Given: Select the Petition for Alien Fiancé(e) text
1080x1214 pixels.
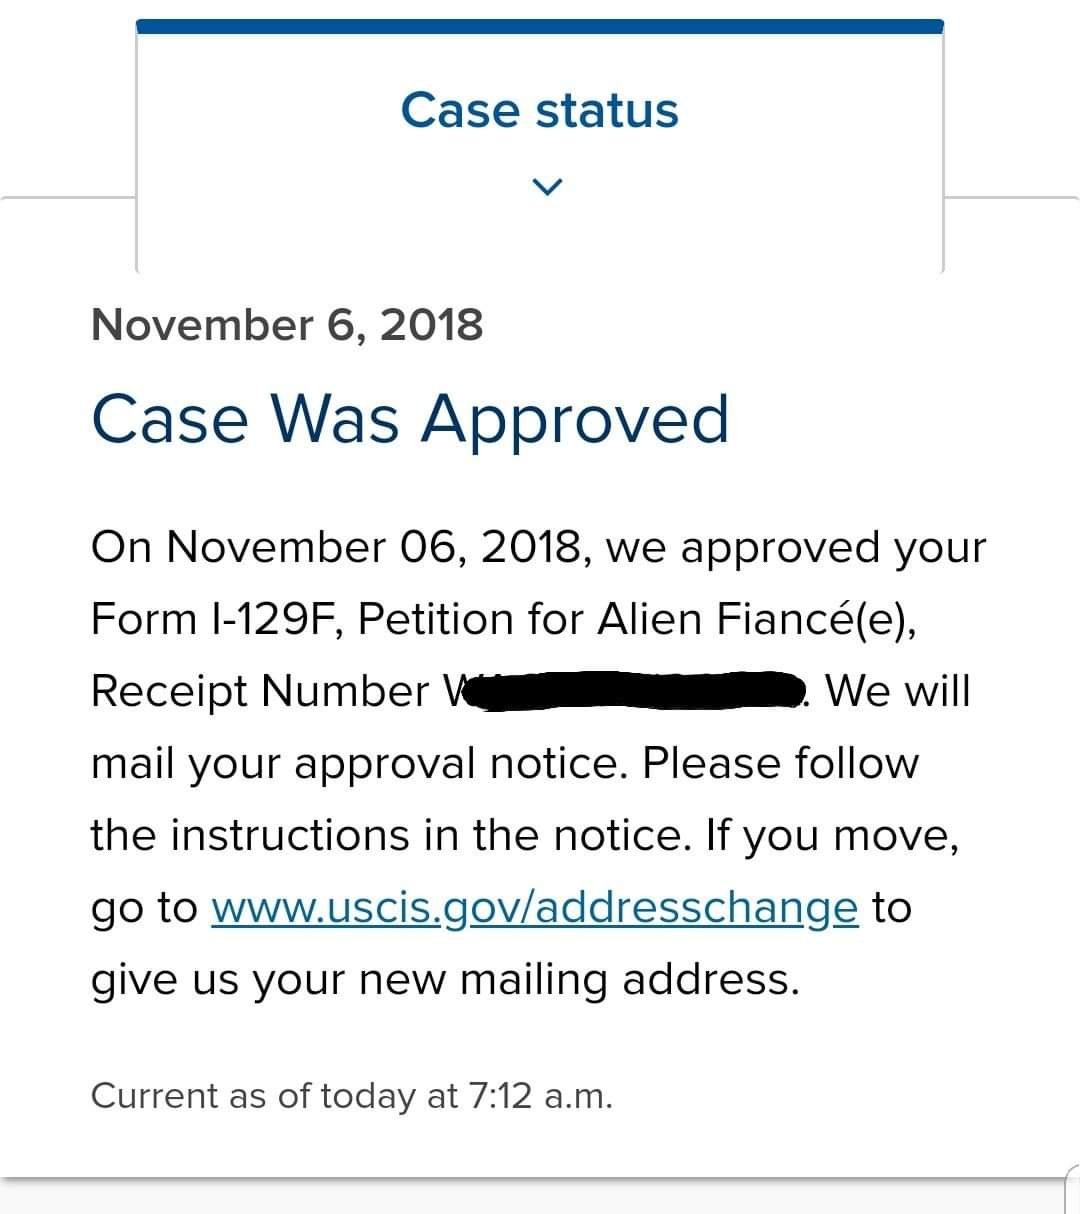Looking at the screenshot, I should (x=638, y=619).
